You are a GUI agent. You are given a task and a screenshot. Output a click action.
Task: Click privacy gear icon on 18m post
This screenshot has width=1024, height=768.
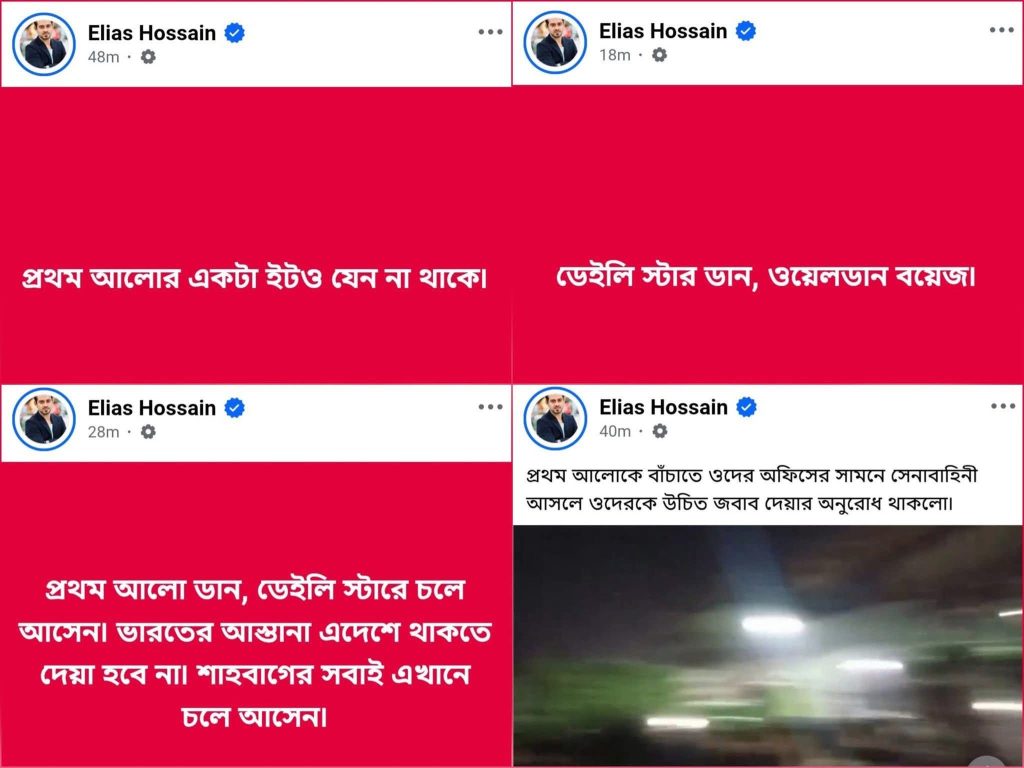(x=660, y=55)
